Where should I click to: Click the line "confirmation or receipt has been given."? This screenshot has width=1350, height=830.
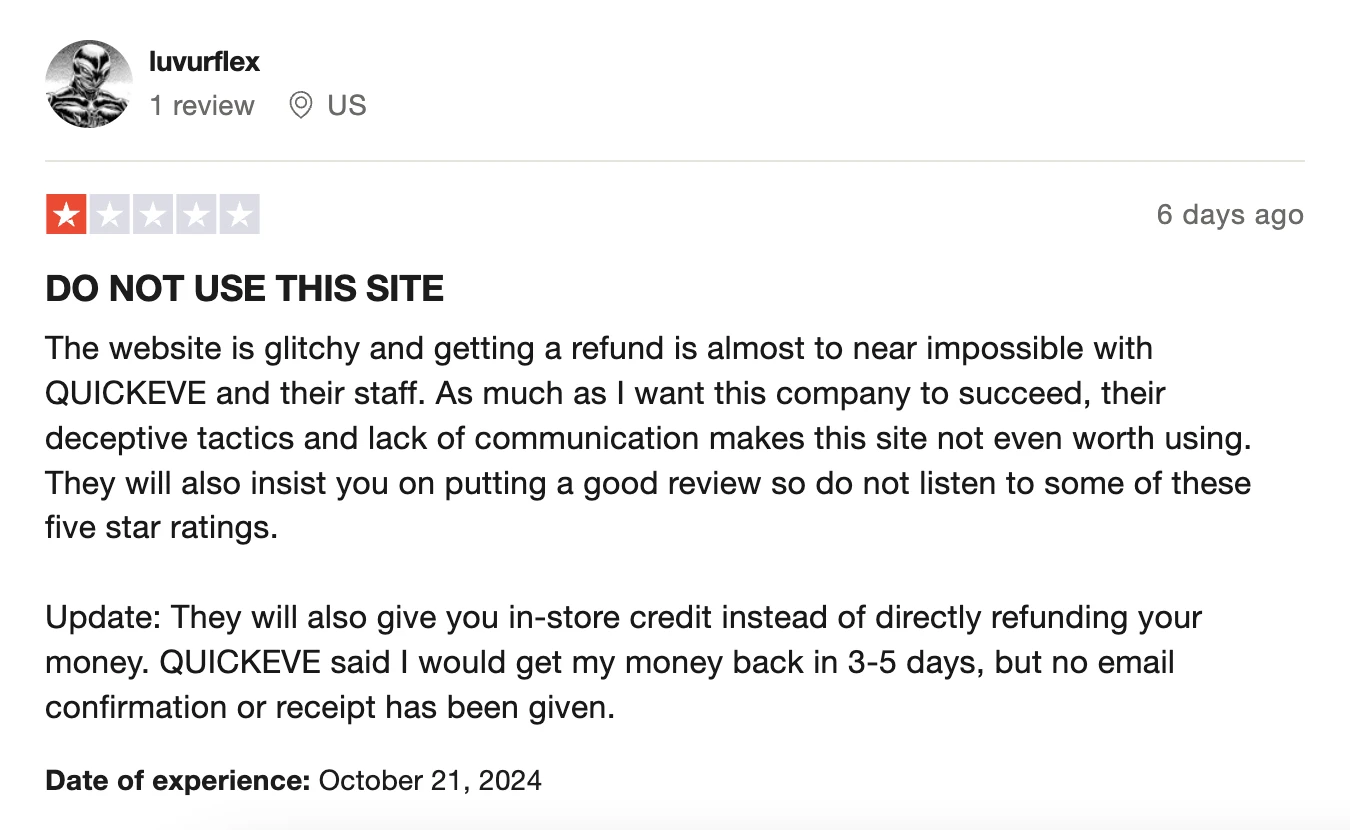coord(330,707)
